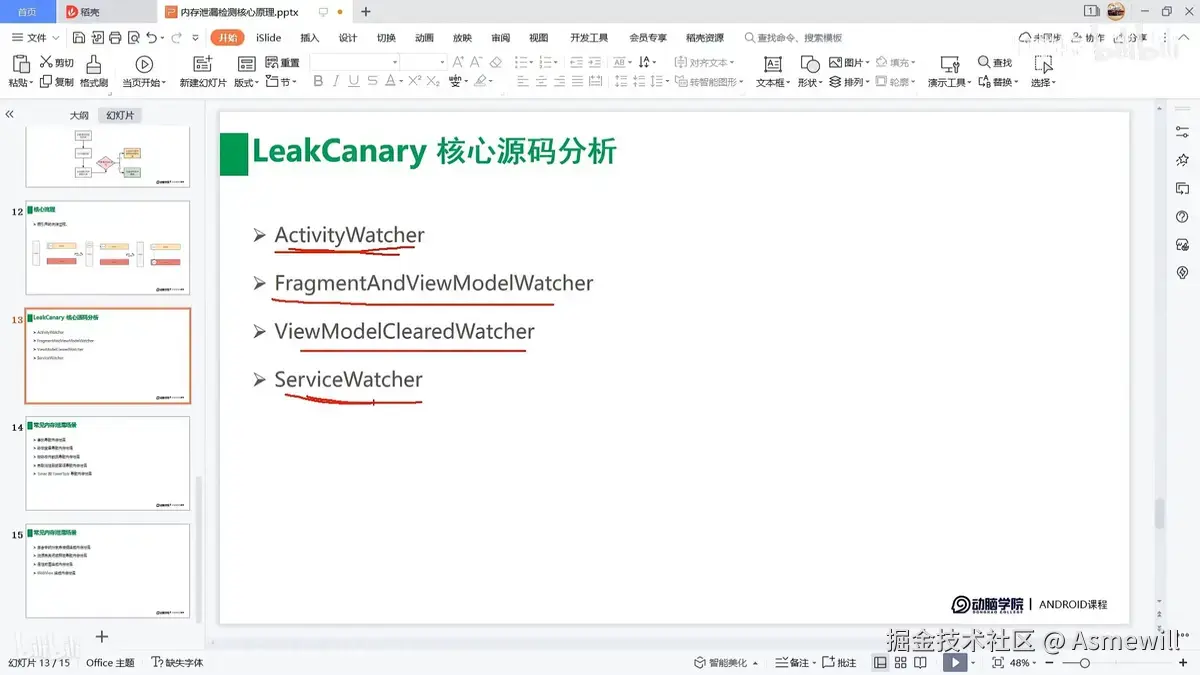This screenshot has height=675, width=1200.
Task: Click the Decrease Font Size icon
Action: pyautogui.click(x=476, y=62)
